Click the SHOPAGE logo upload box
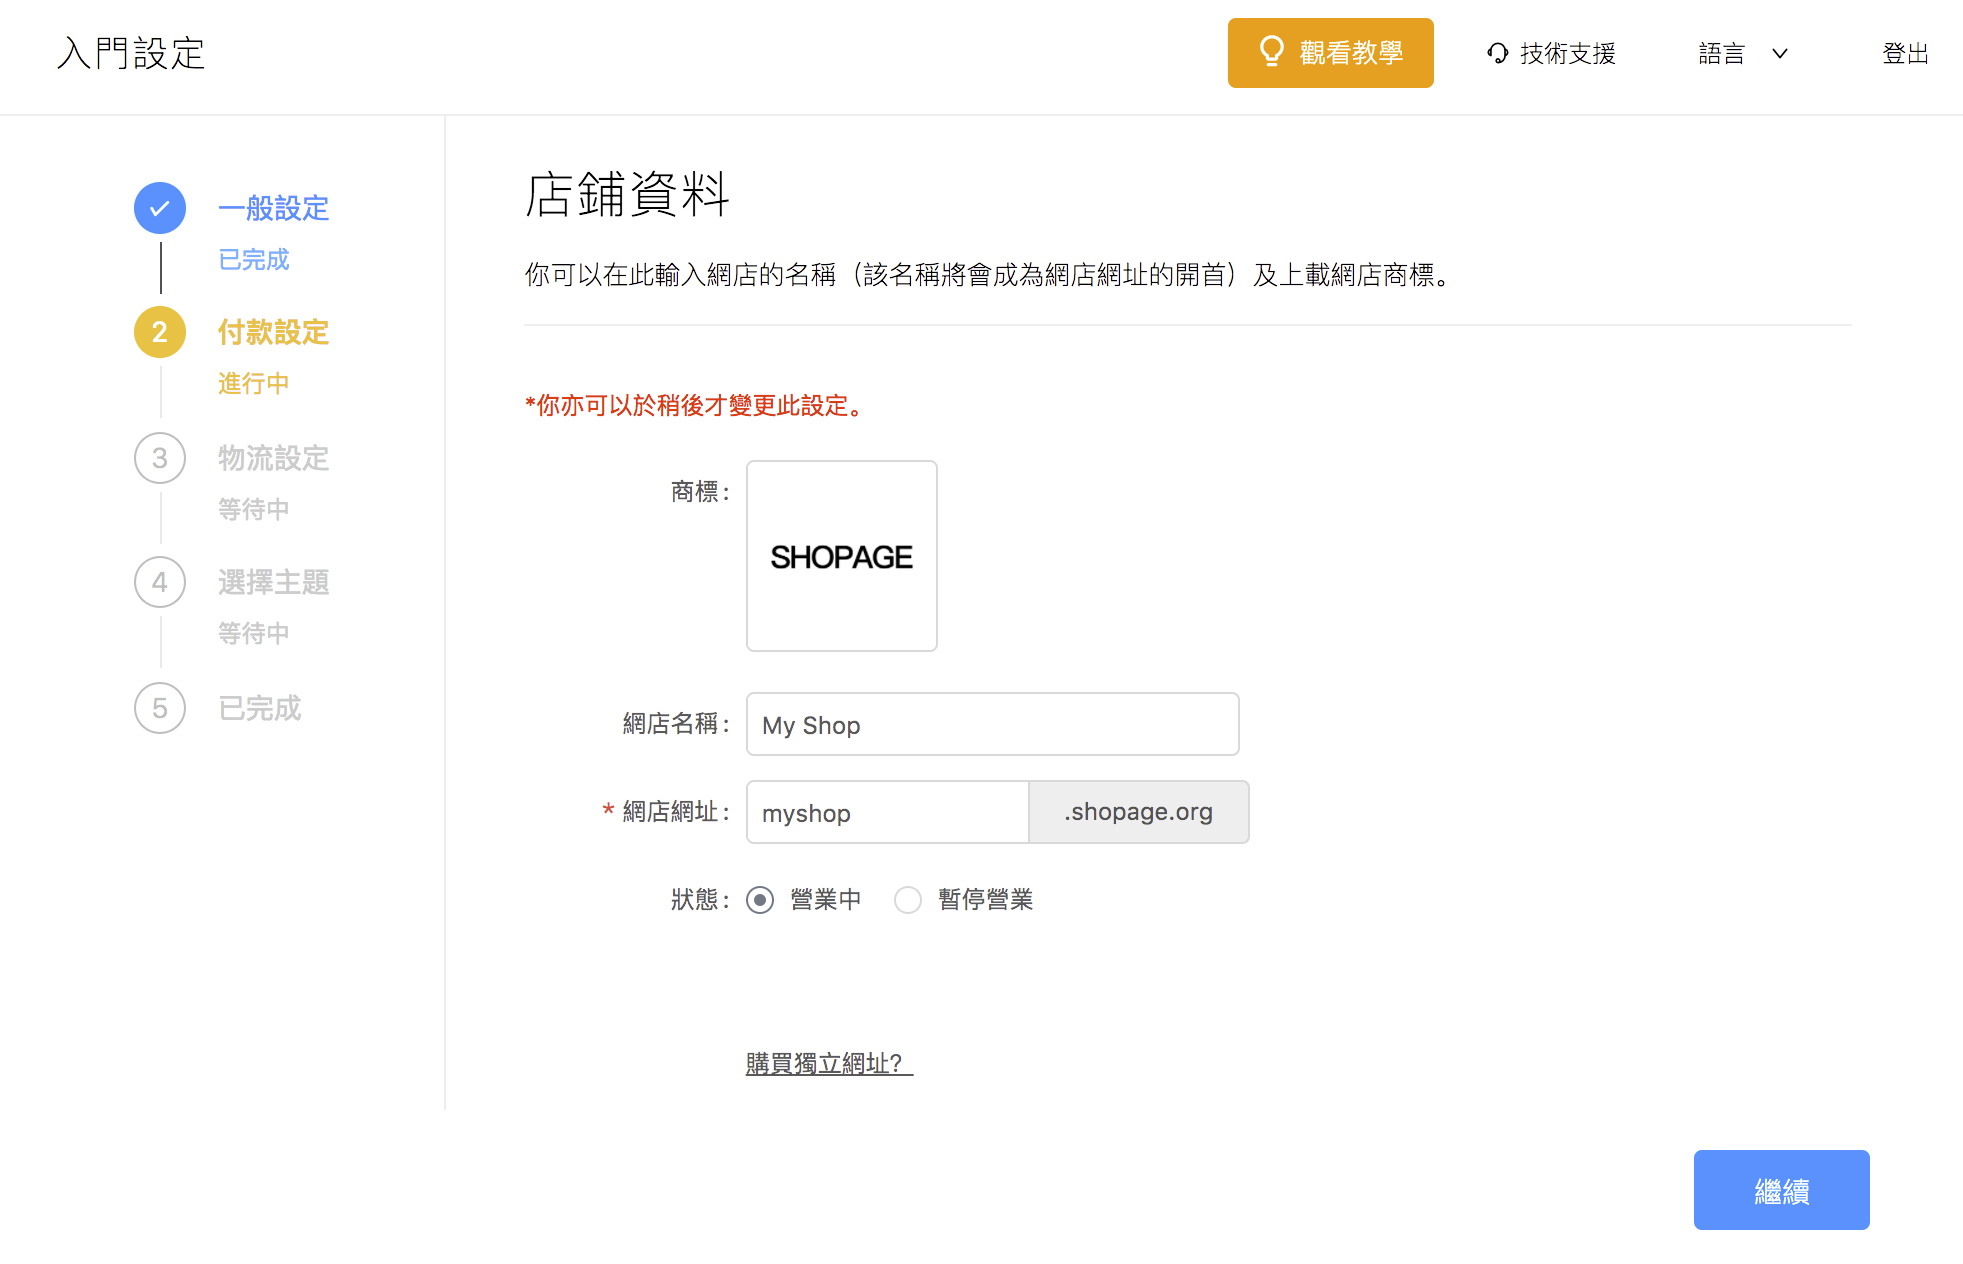 (x=842, y=556)
